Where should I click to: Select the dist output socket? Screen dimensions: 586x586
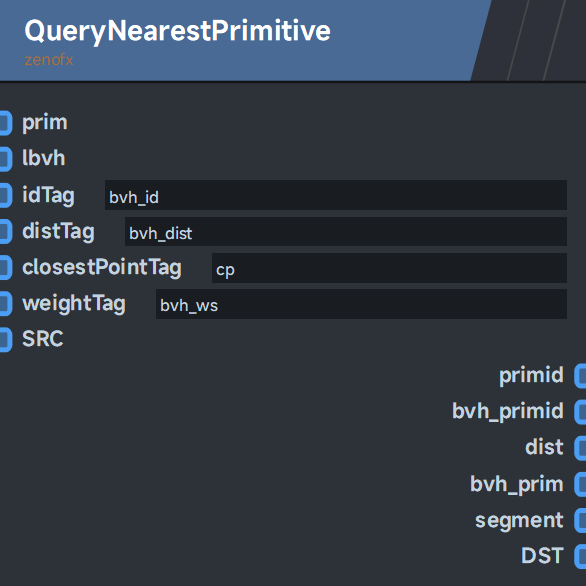[580, 448]
